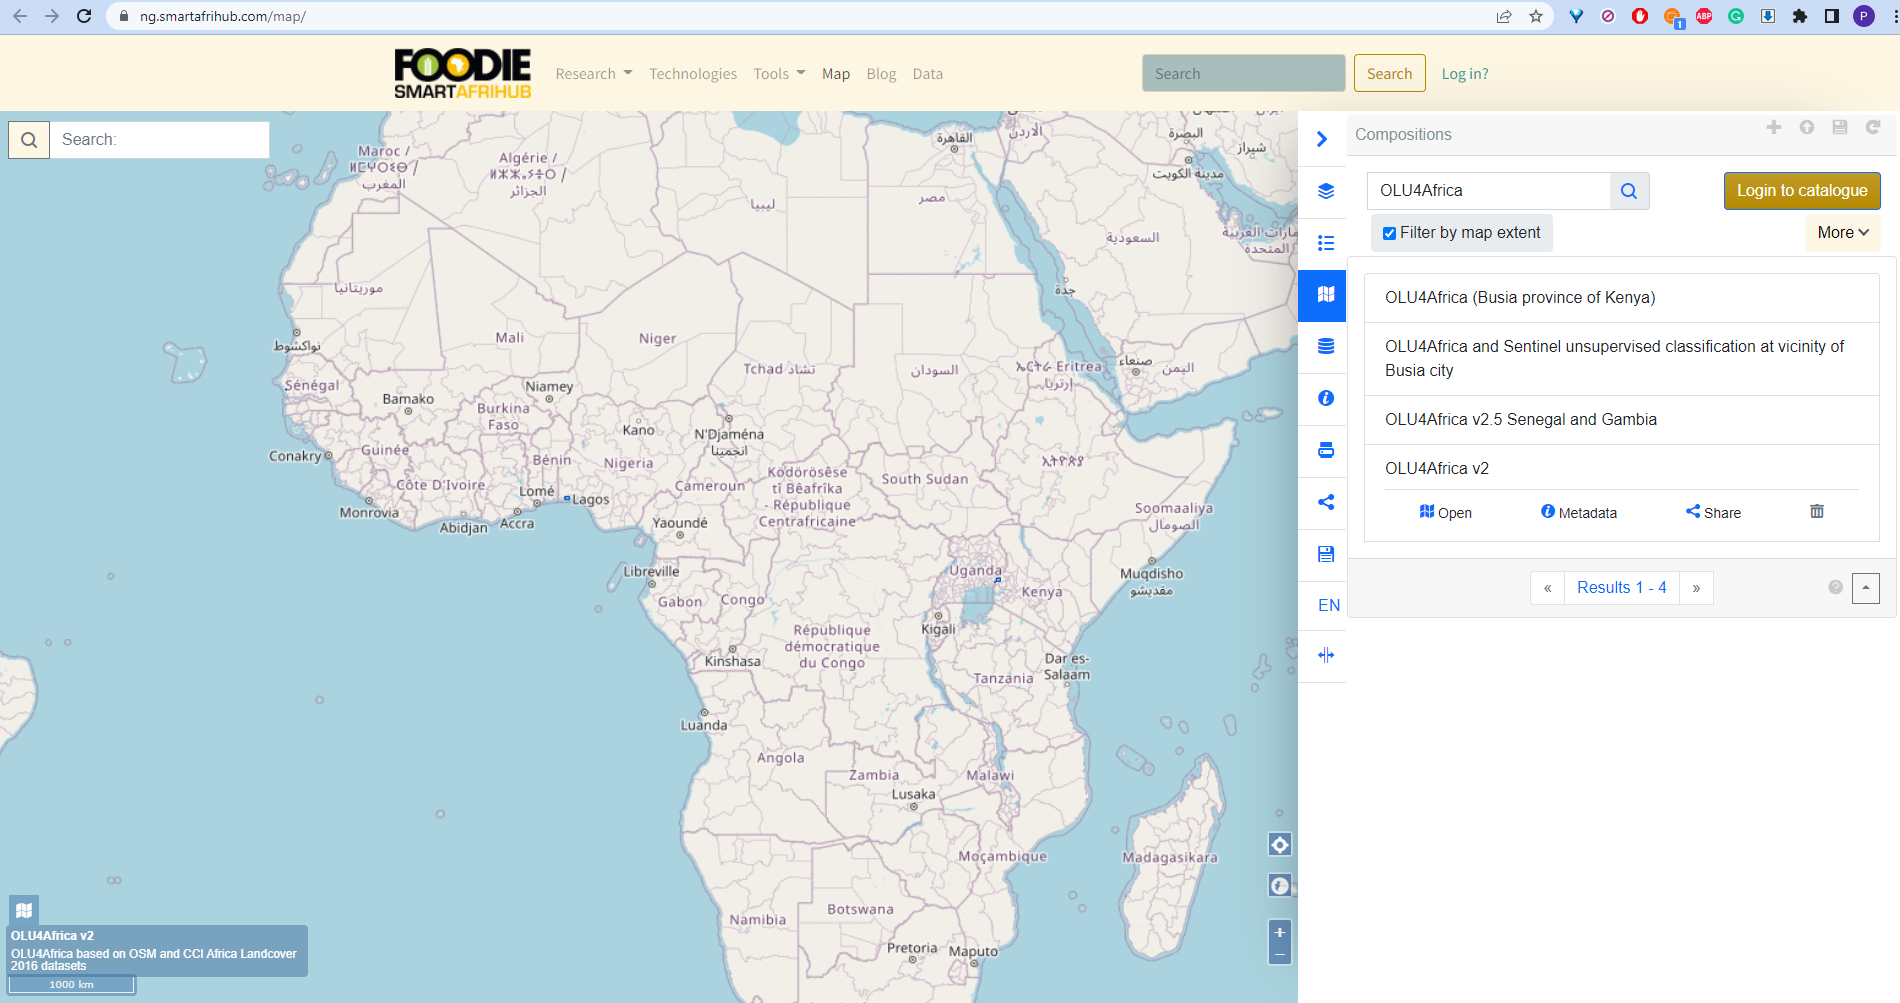Open the datasource database icon
The image size is (1900, 1003).
[1325, 346]
